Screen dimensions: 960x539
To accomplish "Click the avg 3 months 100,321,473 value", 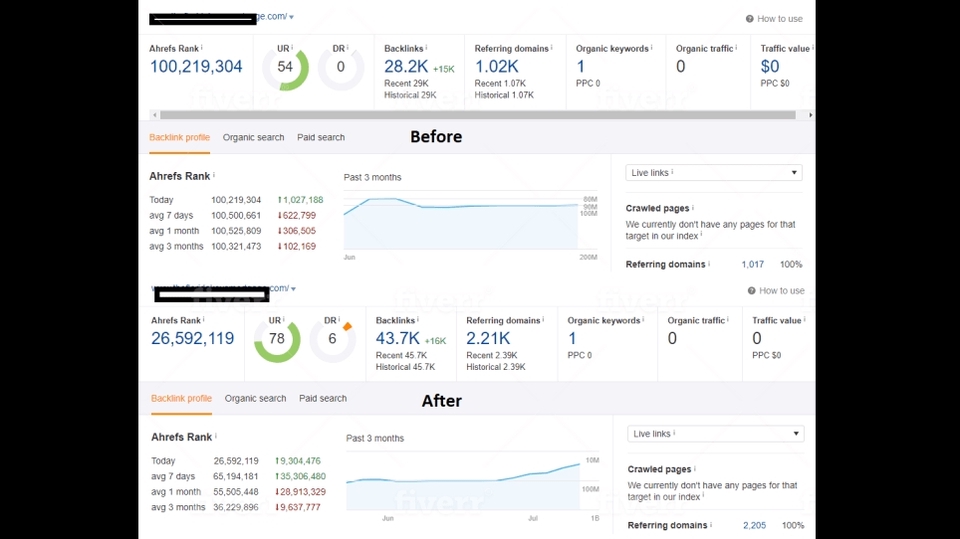I will [x=236, y=246].
